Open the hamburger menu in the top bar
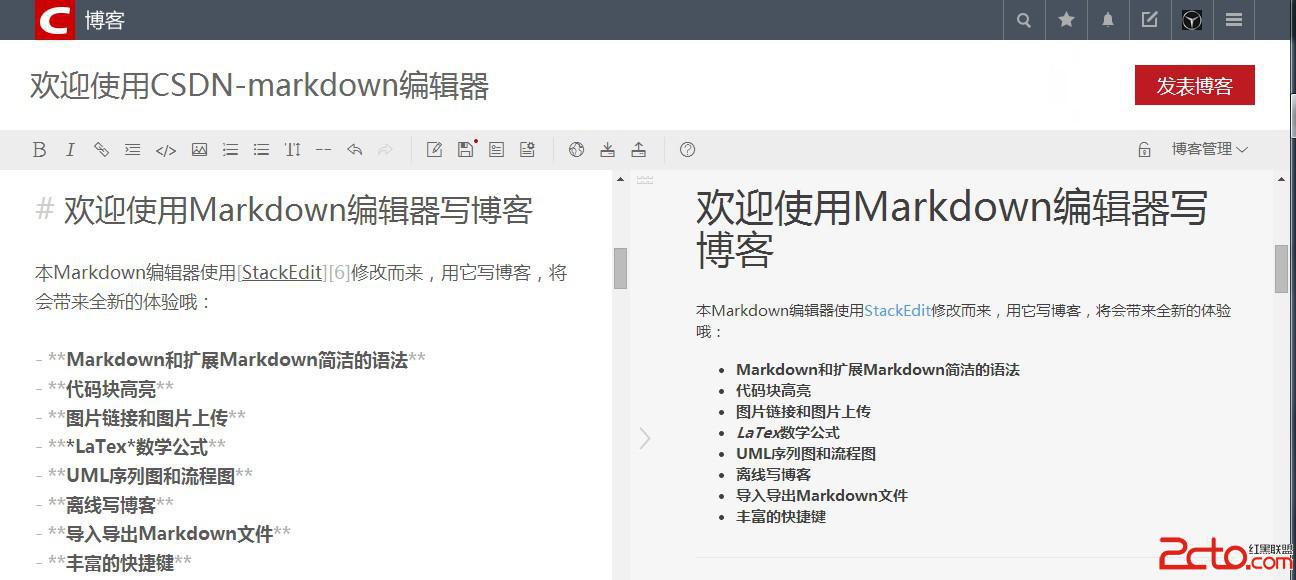 [1234, 20]
